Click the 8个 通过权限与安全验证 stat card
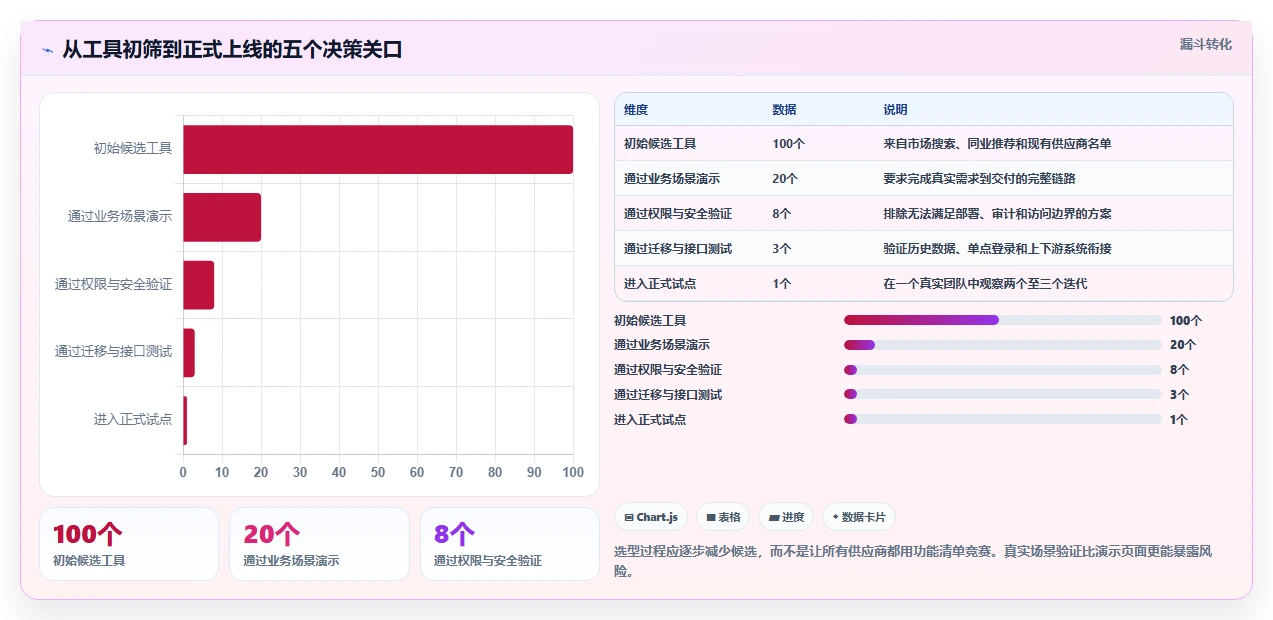The width and height of the screenshot is (1273, 620). tap(510, 544)
